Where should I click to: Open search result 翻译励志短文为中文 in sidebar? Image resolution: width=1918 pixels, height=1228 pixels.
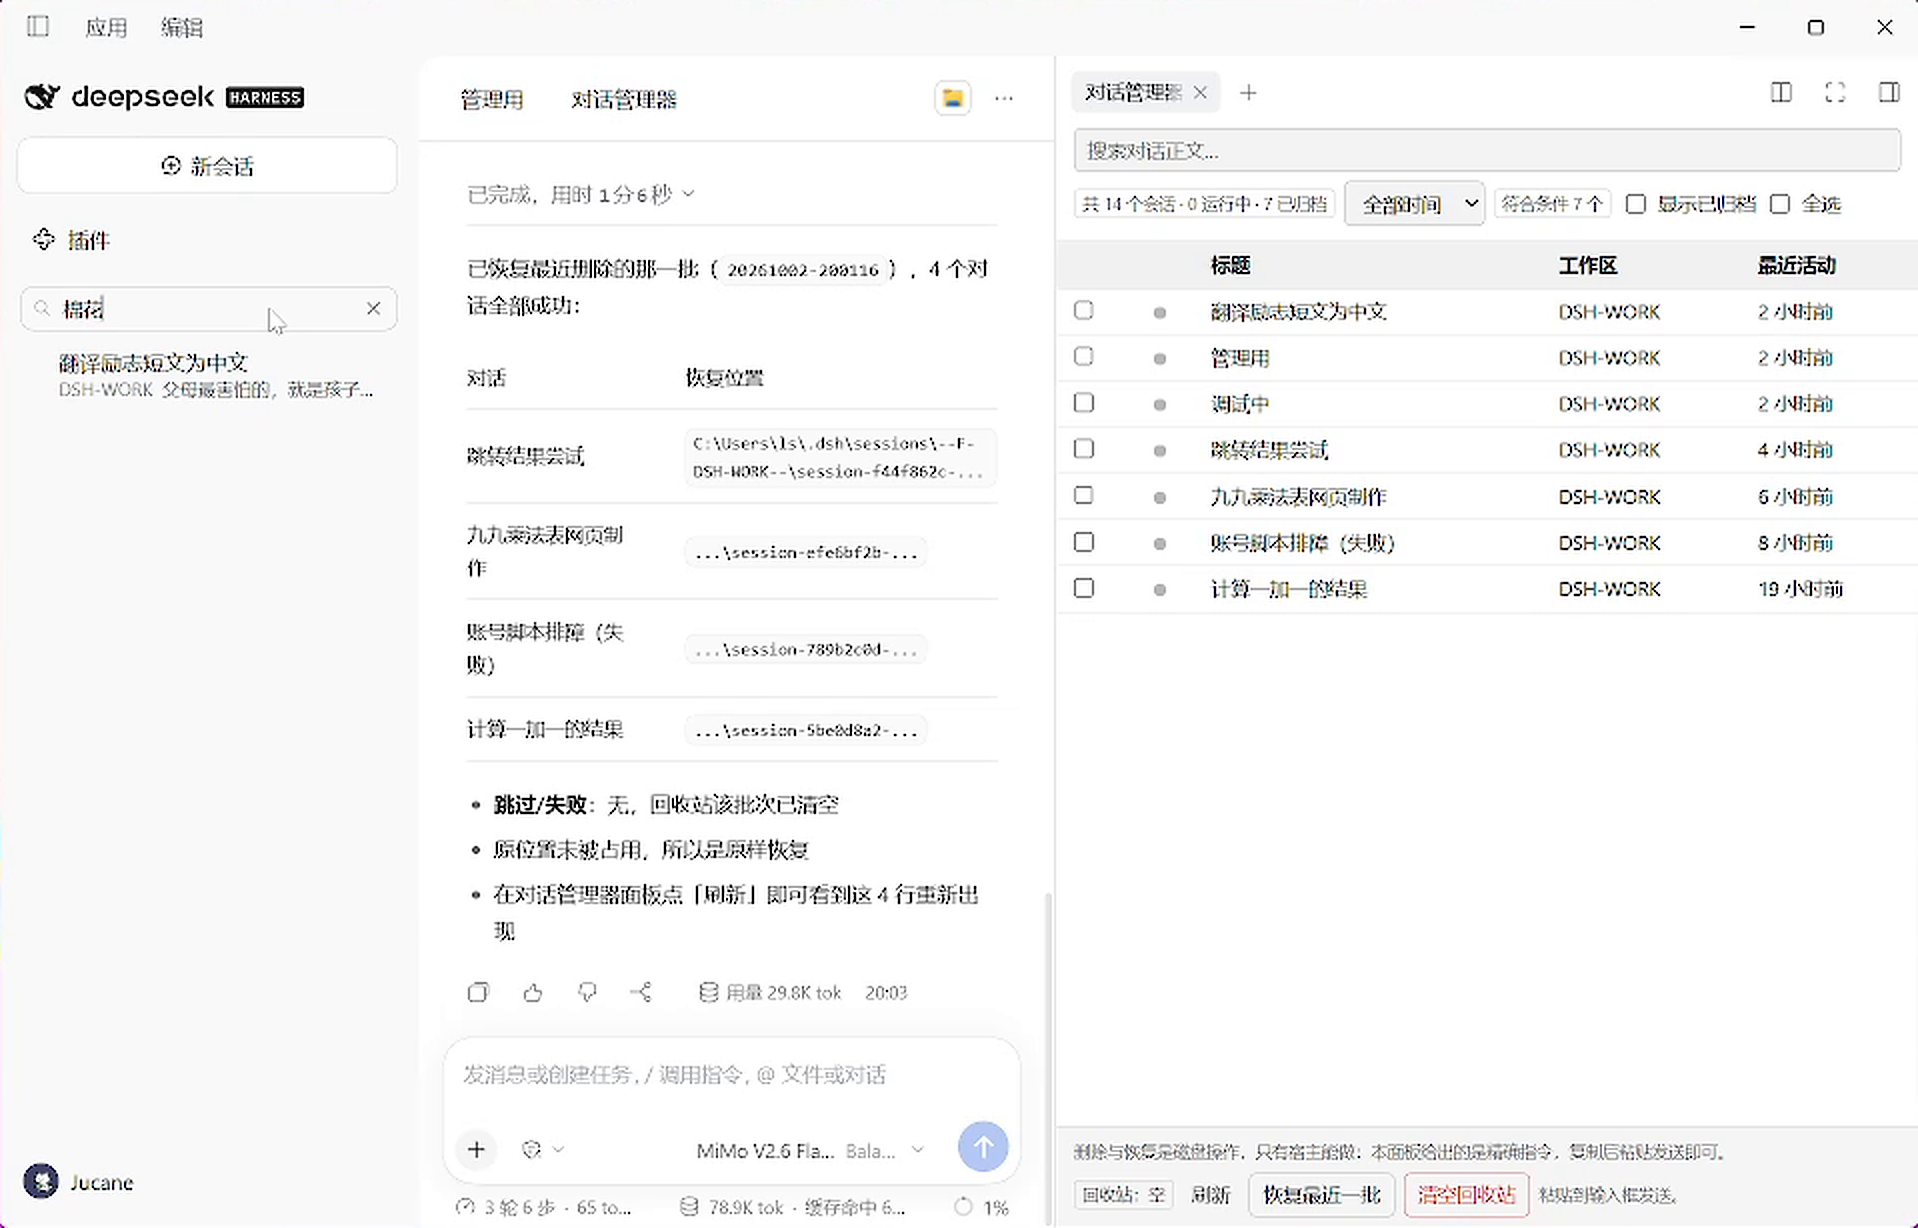click(215, 375)
